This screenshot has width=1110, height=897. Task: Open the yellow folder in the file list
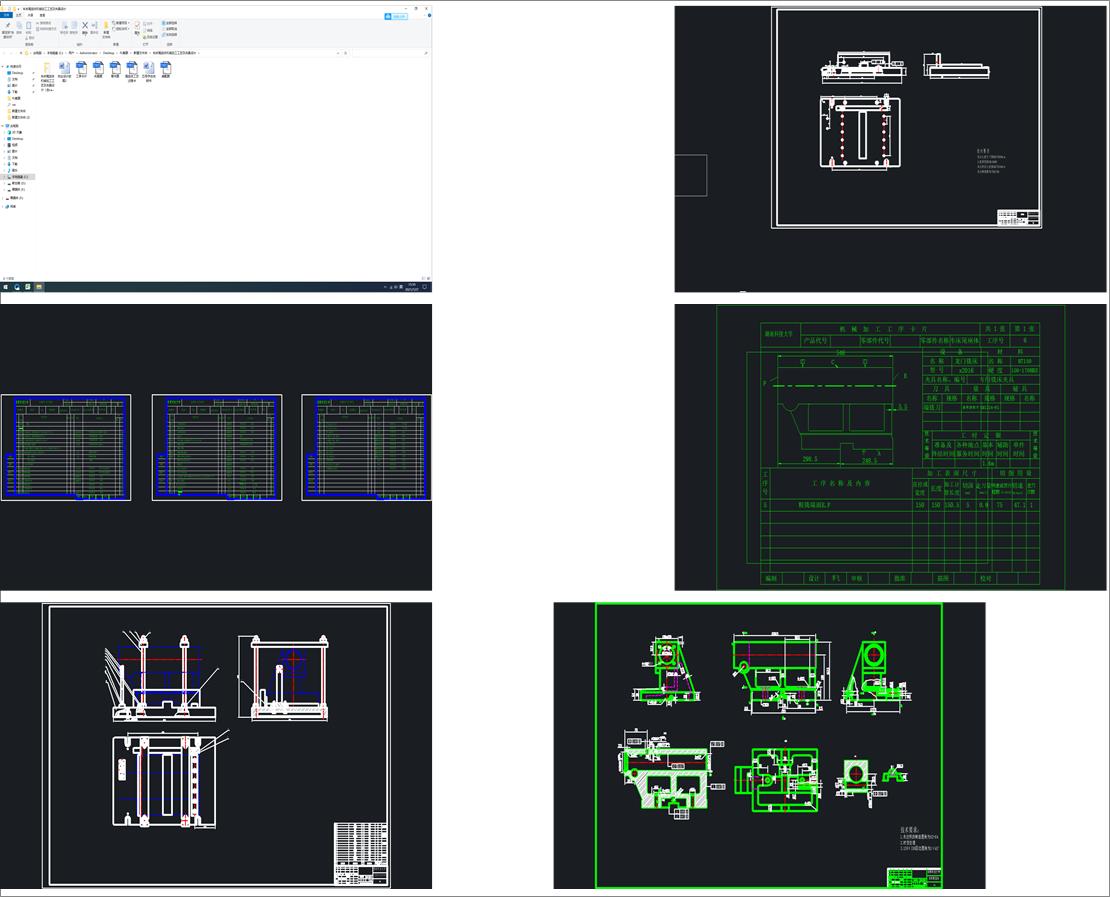pos(47,67)
